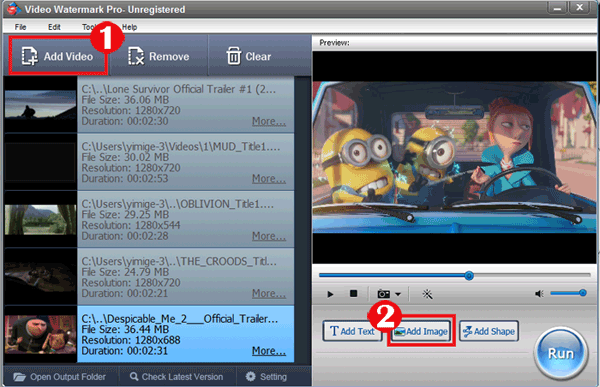Open Output Folder
This screenshot has height=387, width=600.
coord(60,377)
